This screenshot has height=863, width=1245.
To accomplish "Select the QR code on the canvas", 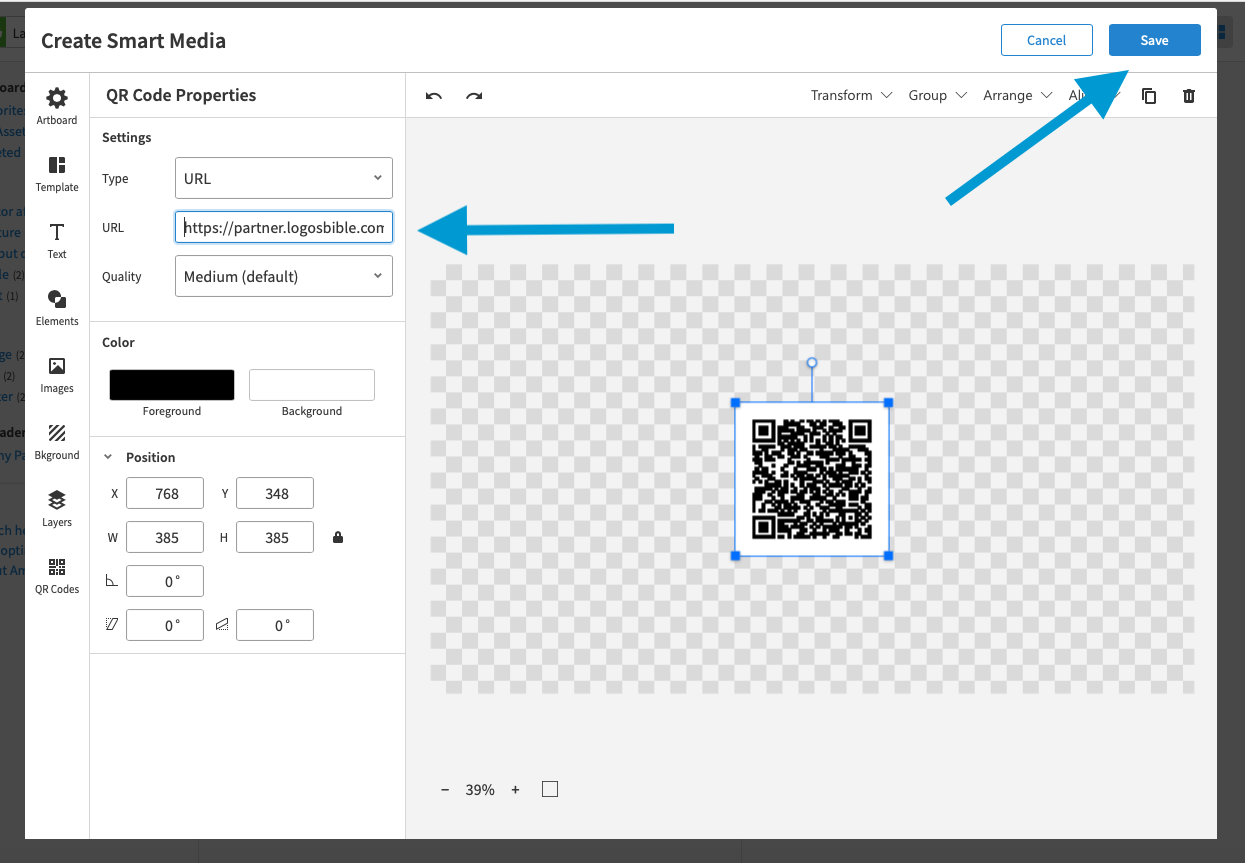I will [x=812, y=479].
